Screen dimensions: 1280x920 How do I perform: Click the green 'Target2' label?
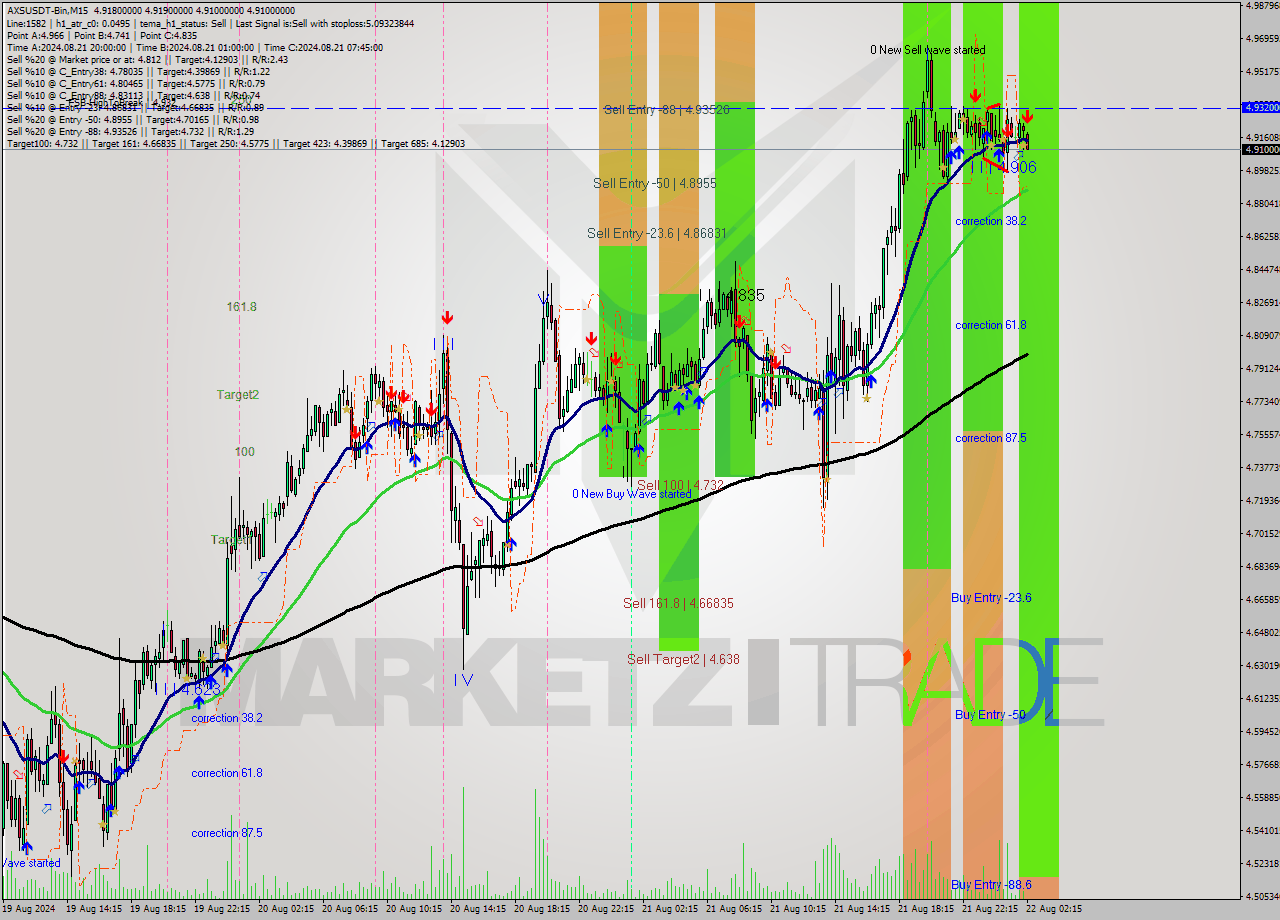coord(238,395)
